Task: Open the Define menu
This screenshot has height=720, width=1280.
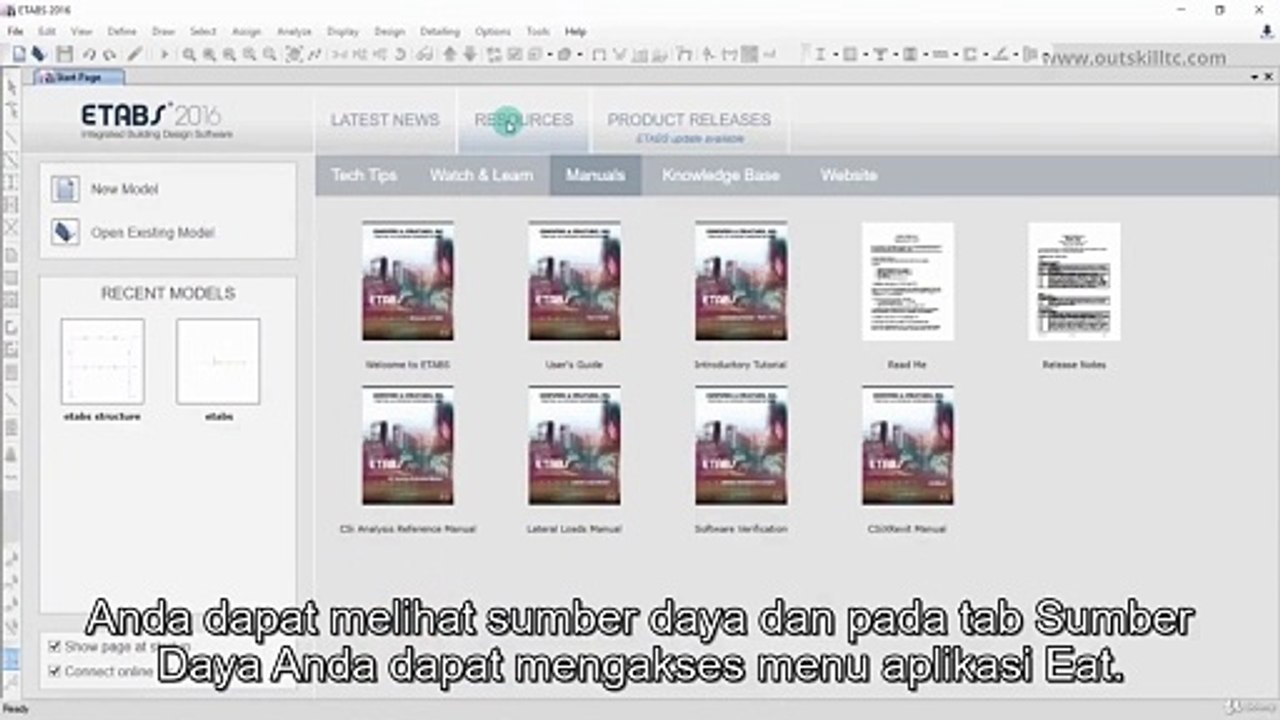Action: pos(122,32)
